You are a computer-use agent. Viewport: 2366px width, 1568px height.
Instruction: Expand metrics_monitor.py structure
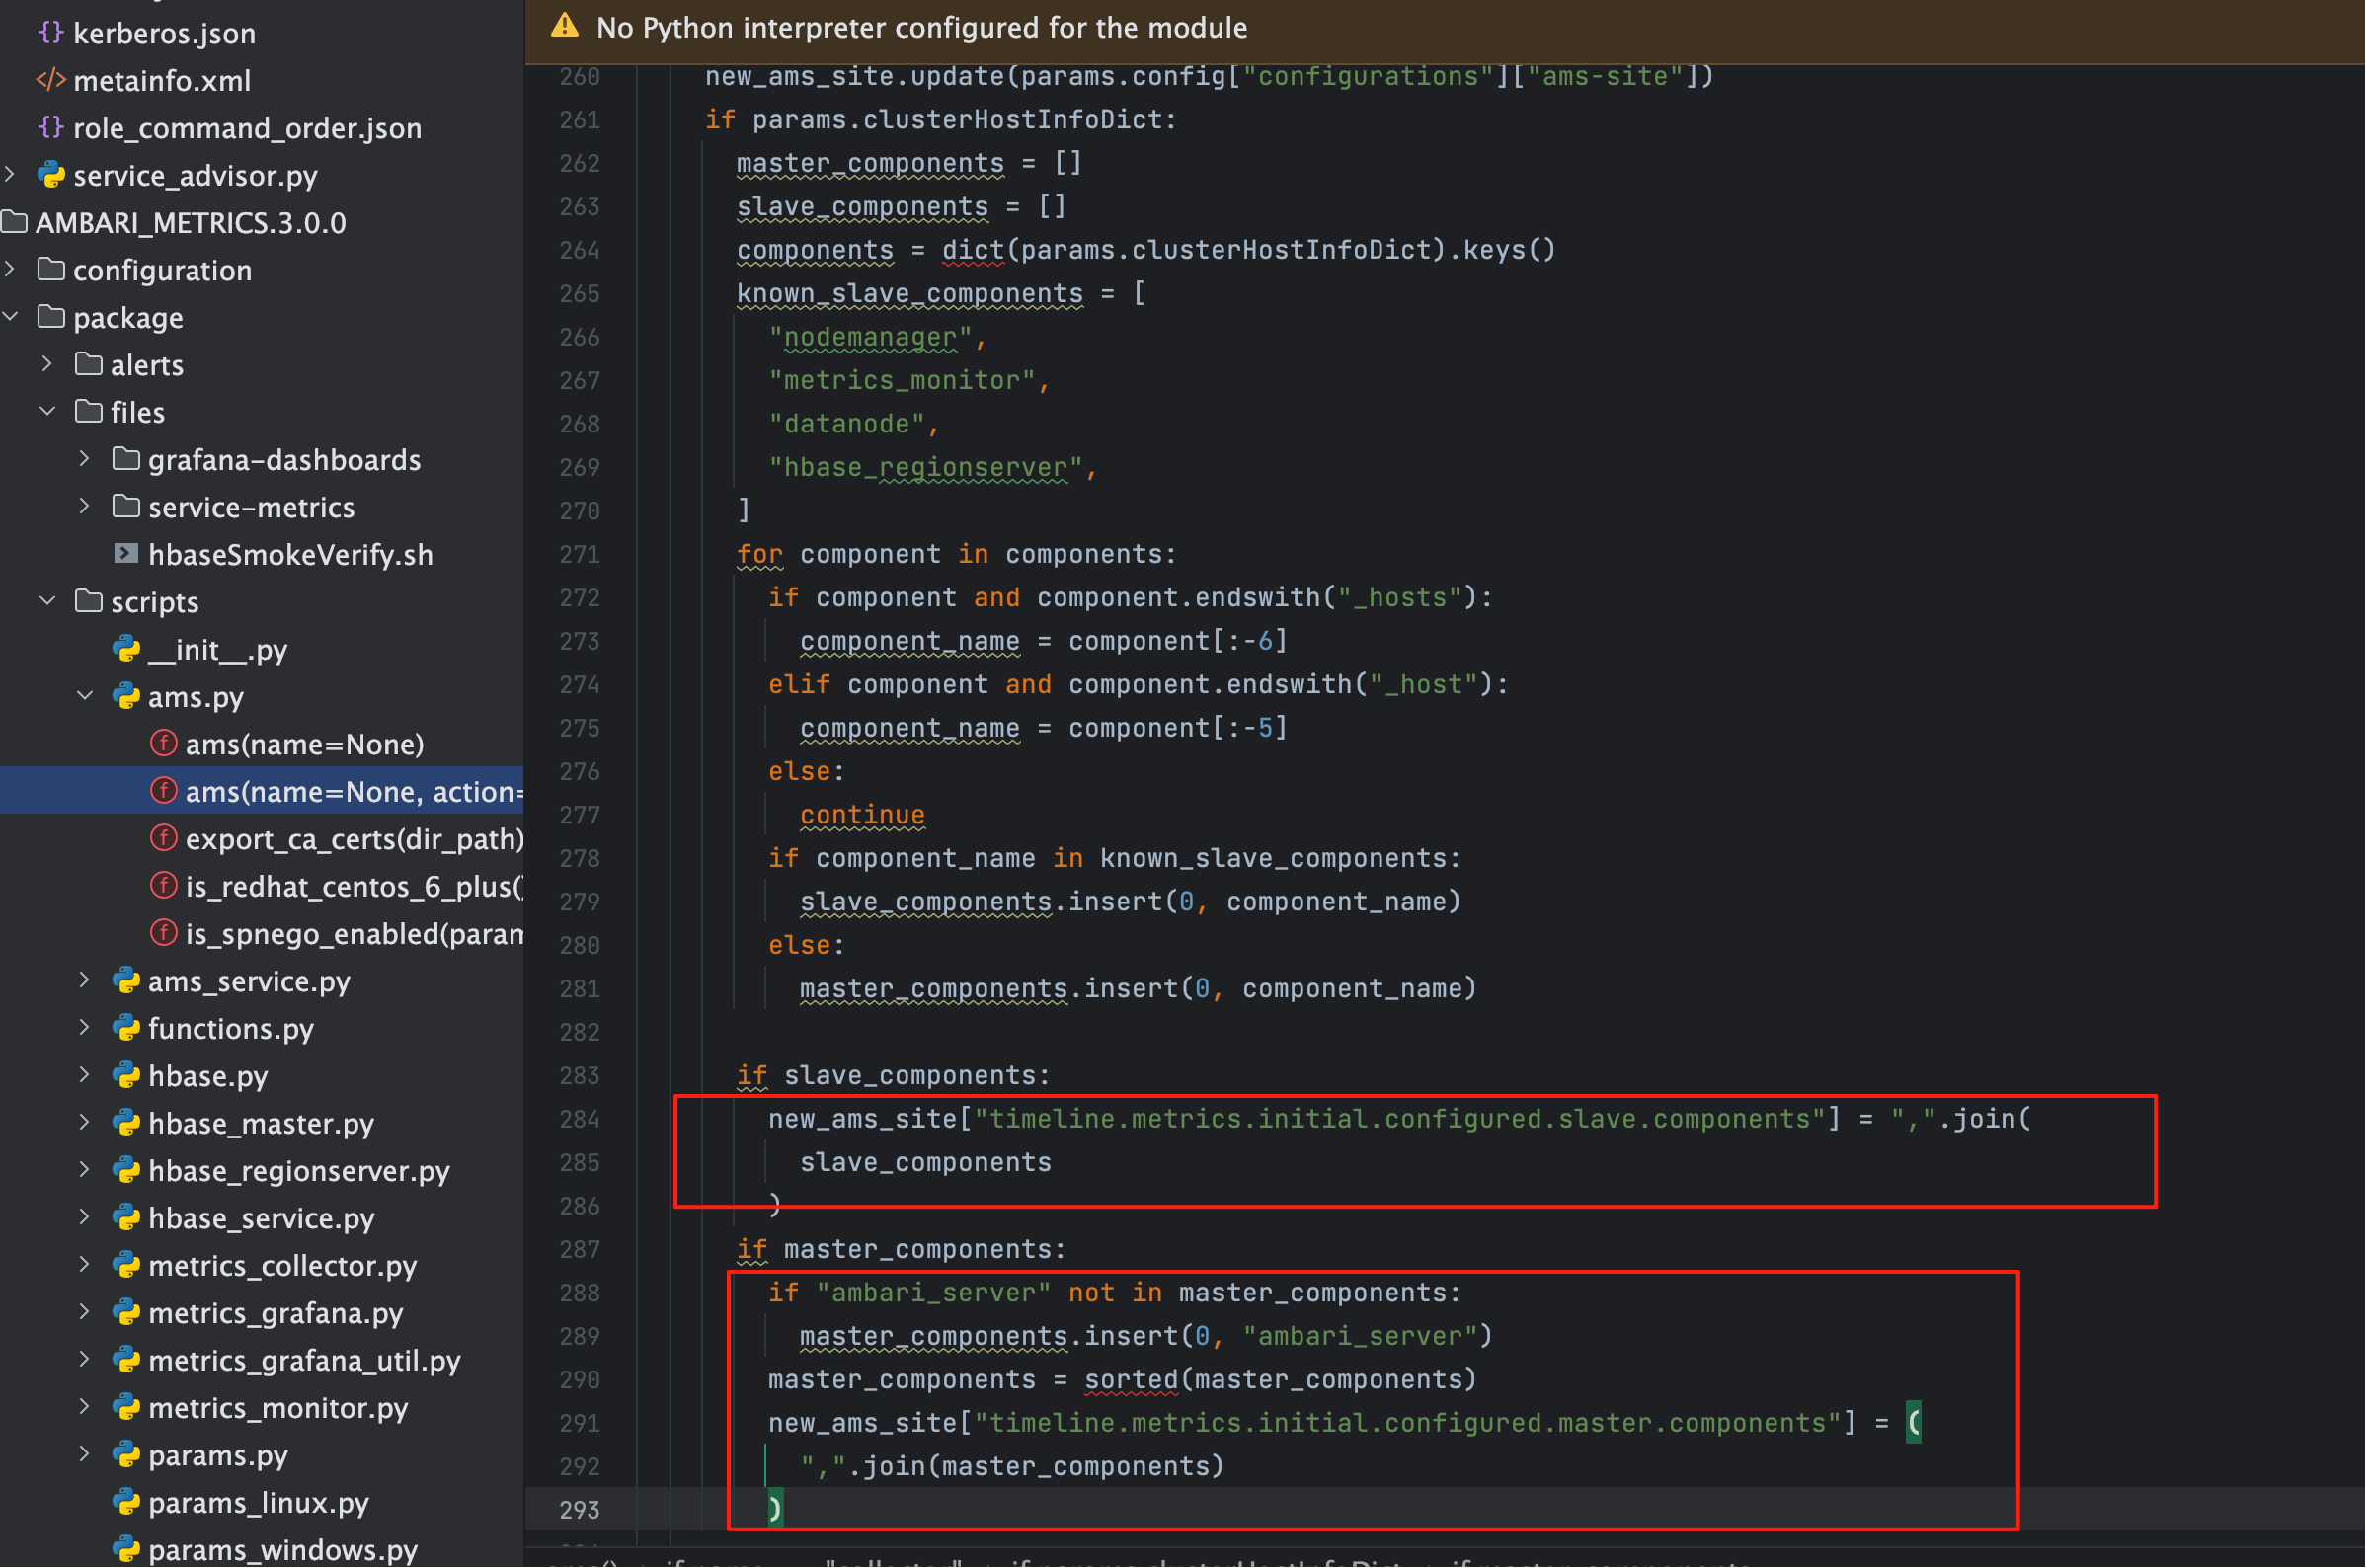[x=85, y=1408]
